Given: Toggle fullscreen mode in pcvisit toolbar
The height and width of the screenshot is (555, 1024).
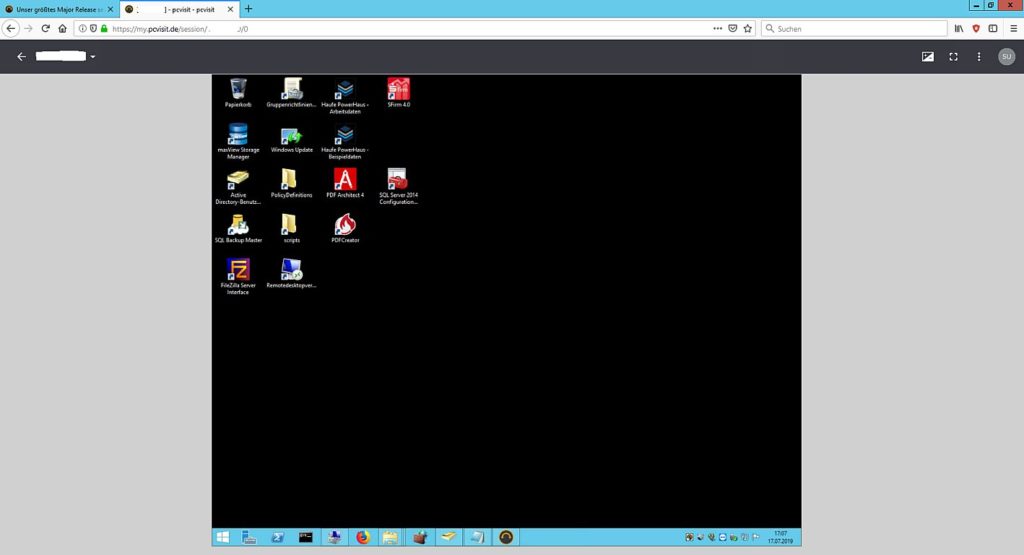Looking at the screenshot, I should (x=953, y=57).
